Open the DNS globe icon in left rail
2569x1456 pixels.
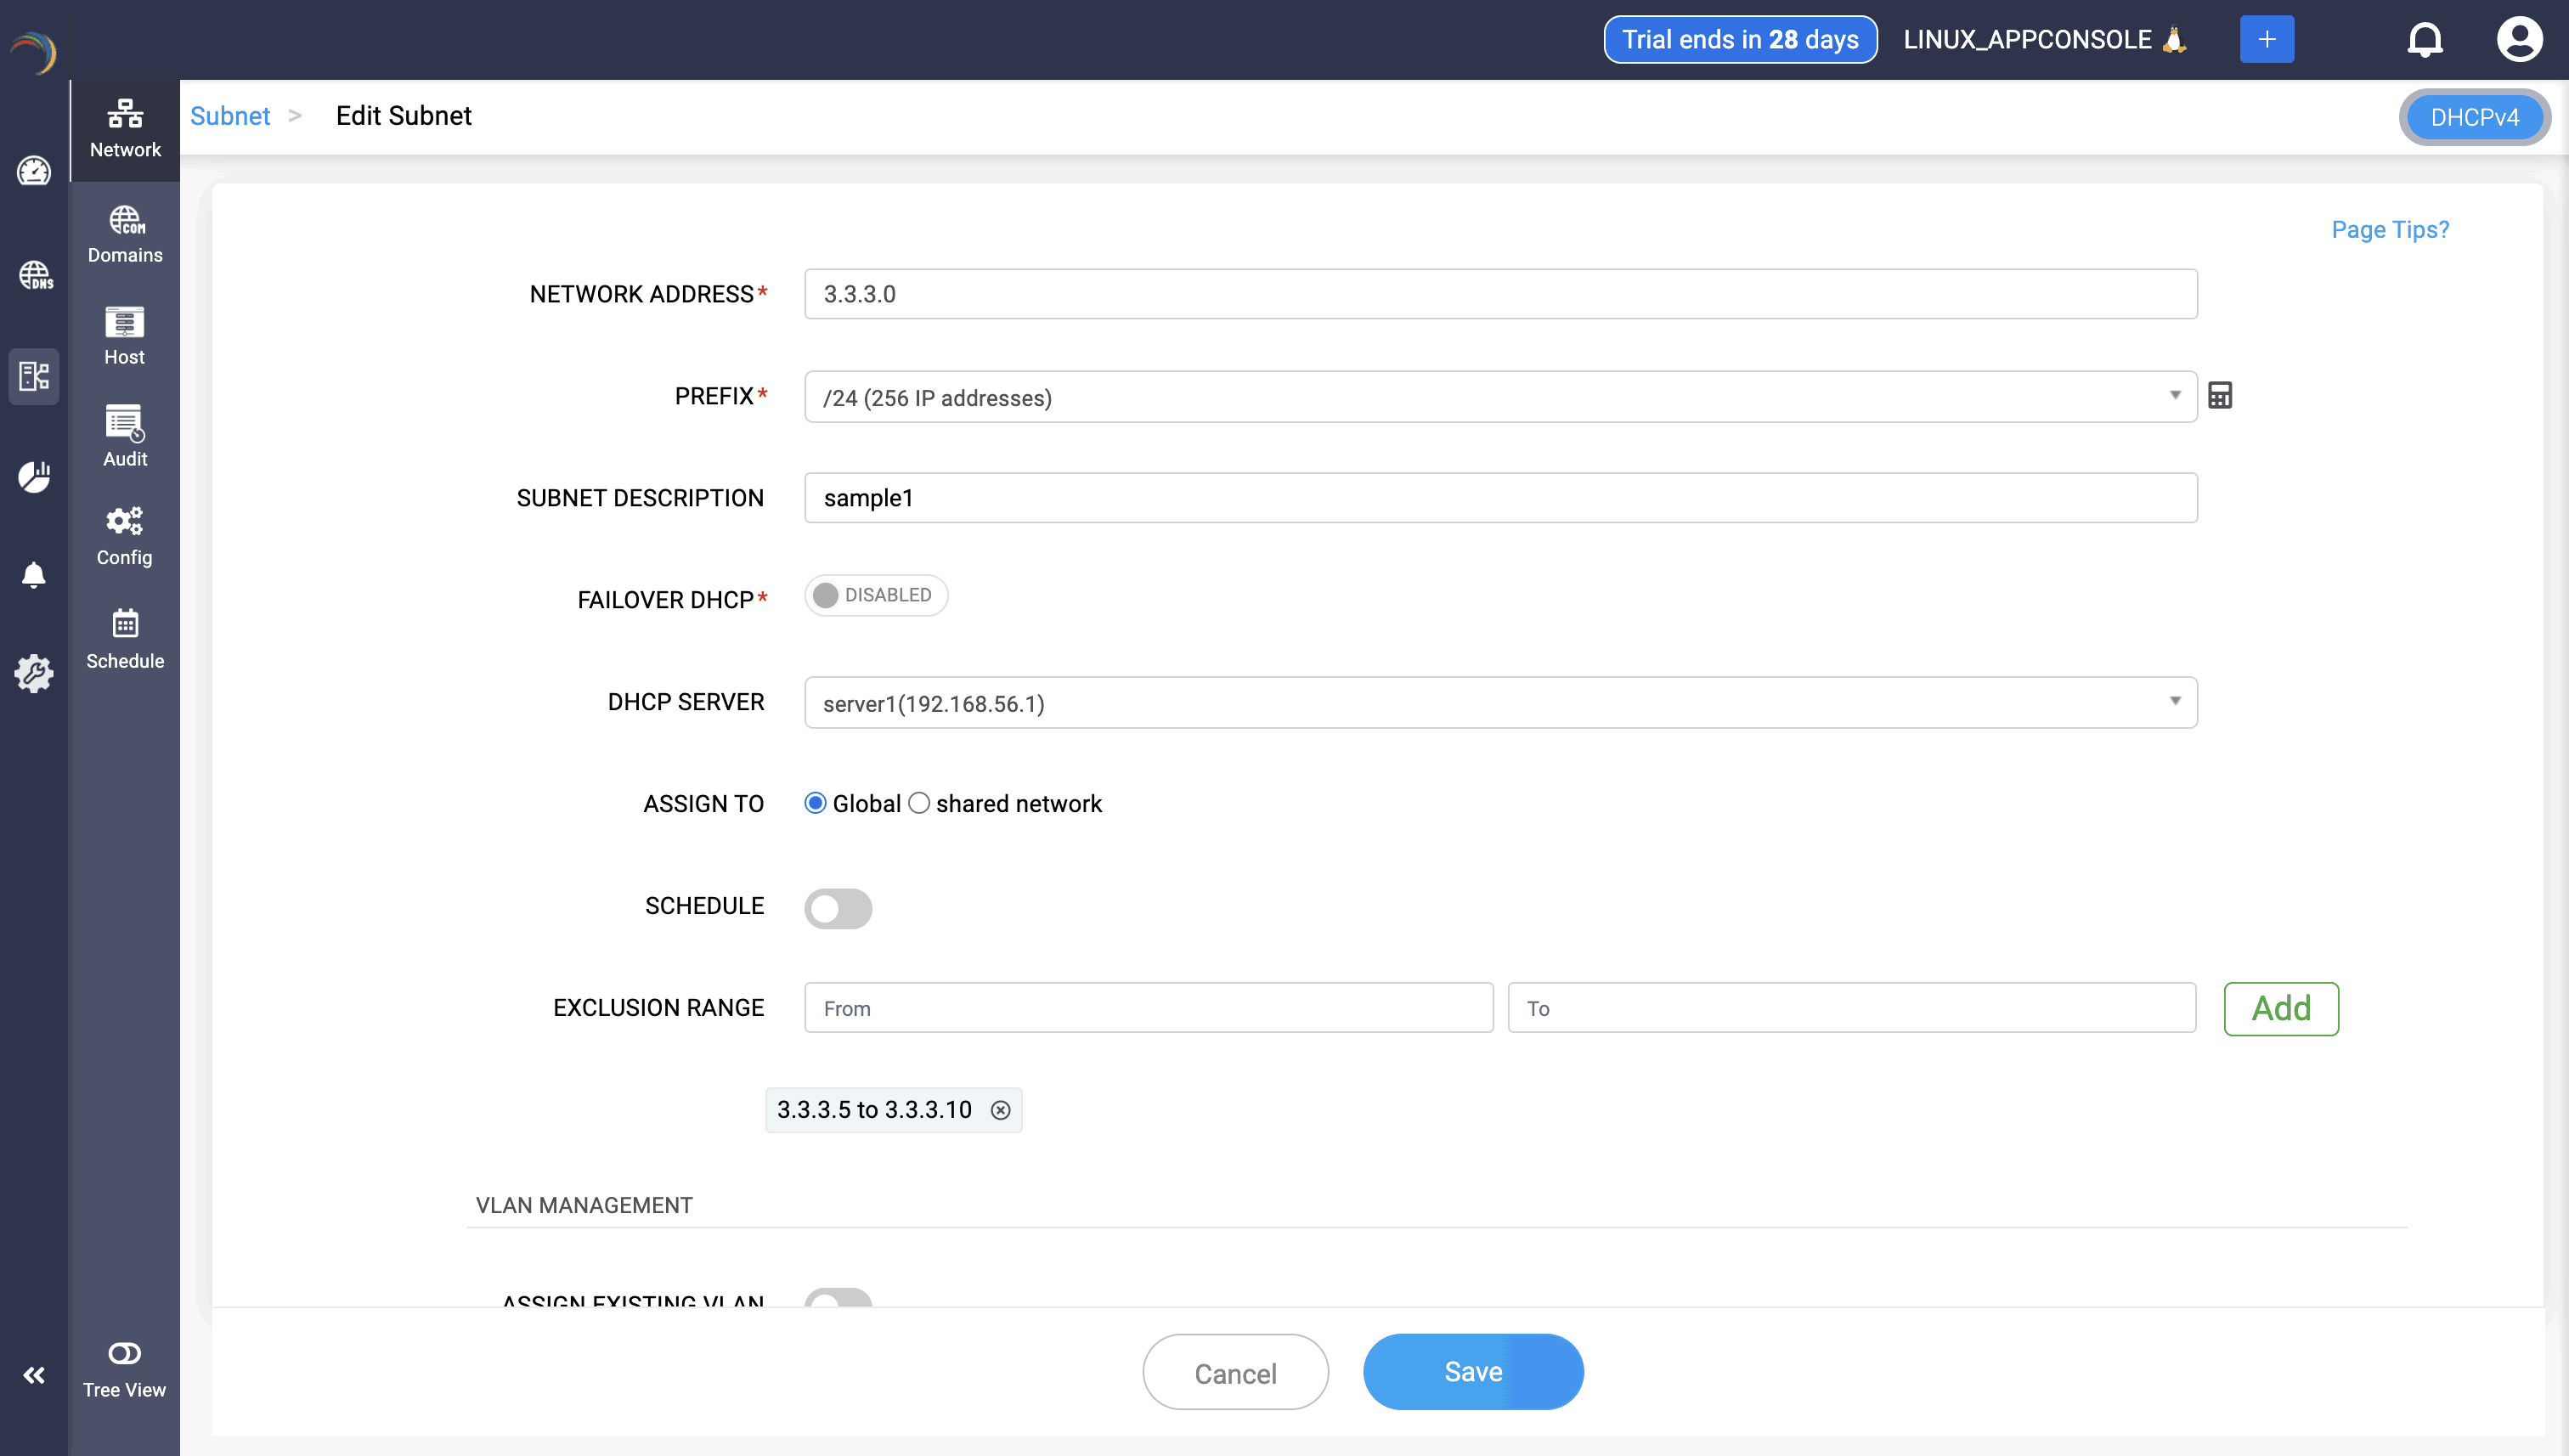pos(34,275)
